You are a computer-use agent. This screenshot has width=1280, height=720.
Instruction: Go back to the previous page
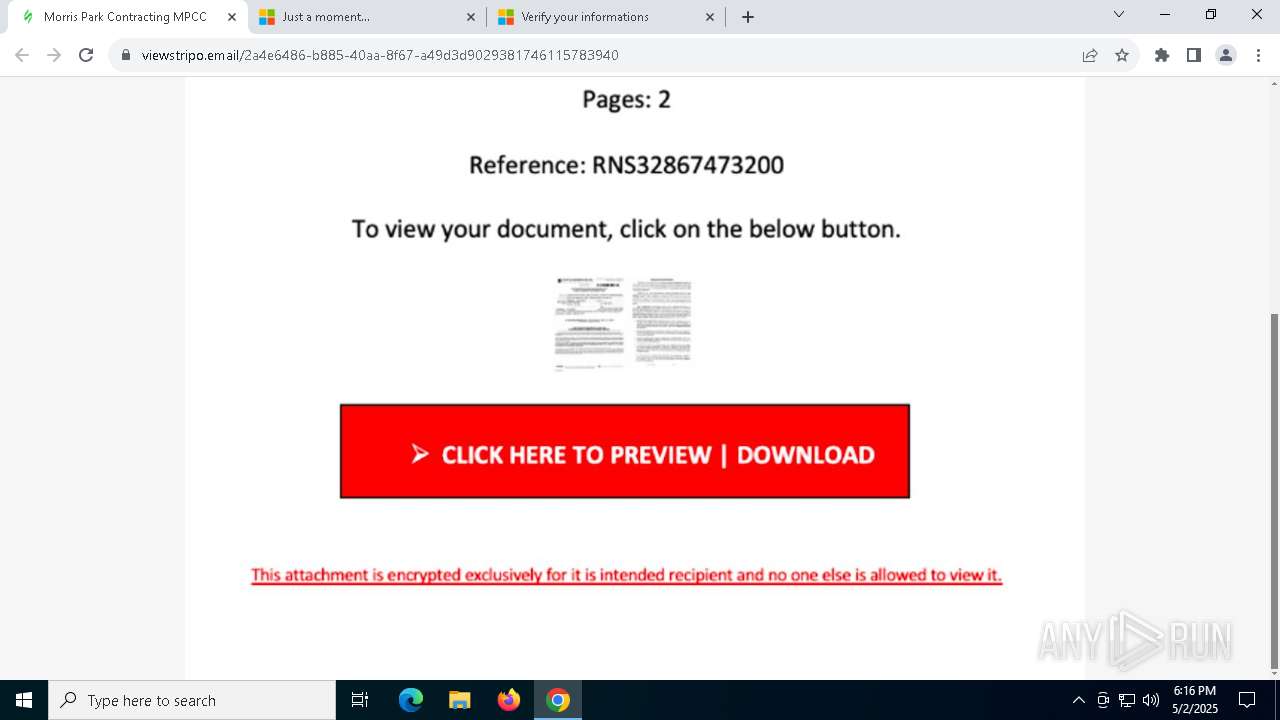(22, 55)
